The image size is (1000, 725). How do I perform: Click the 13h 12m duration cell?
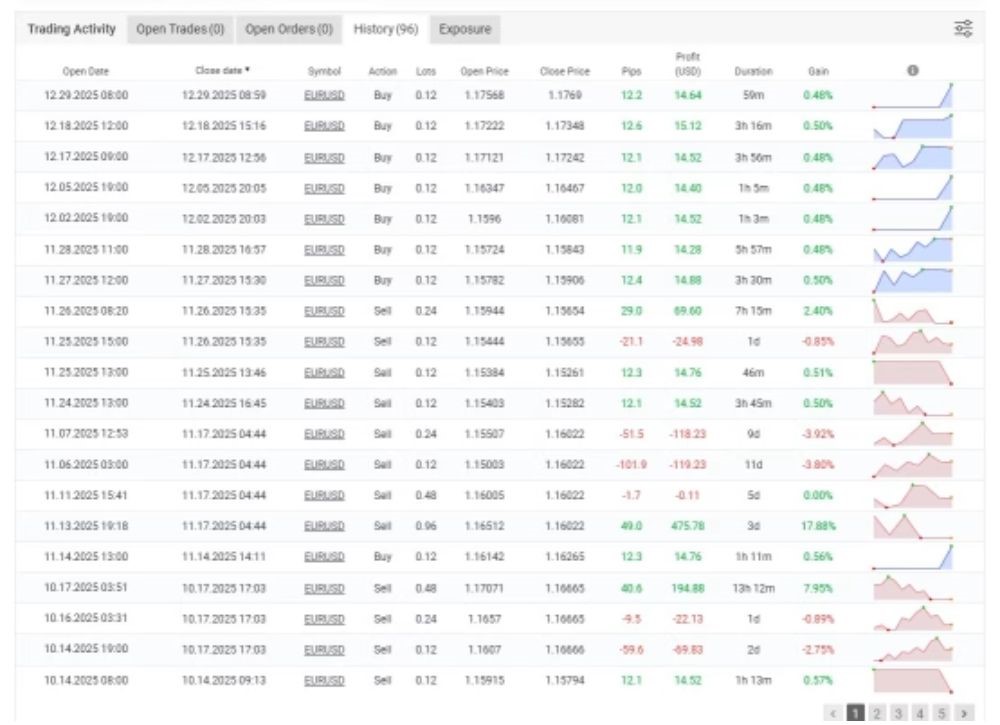753,588
